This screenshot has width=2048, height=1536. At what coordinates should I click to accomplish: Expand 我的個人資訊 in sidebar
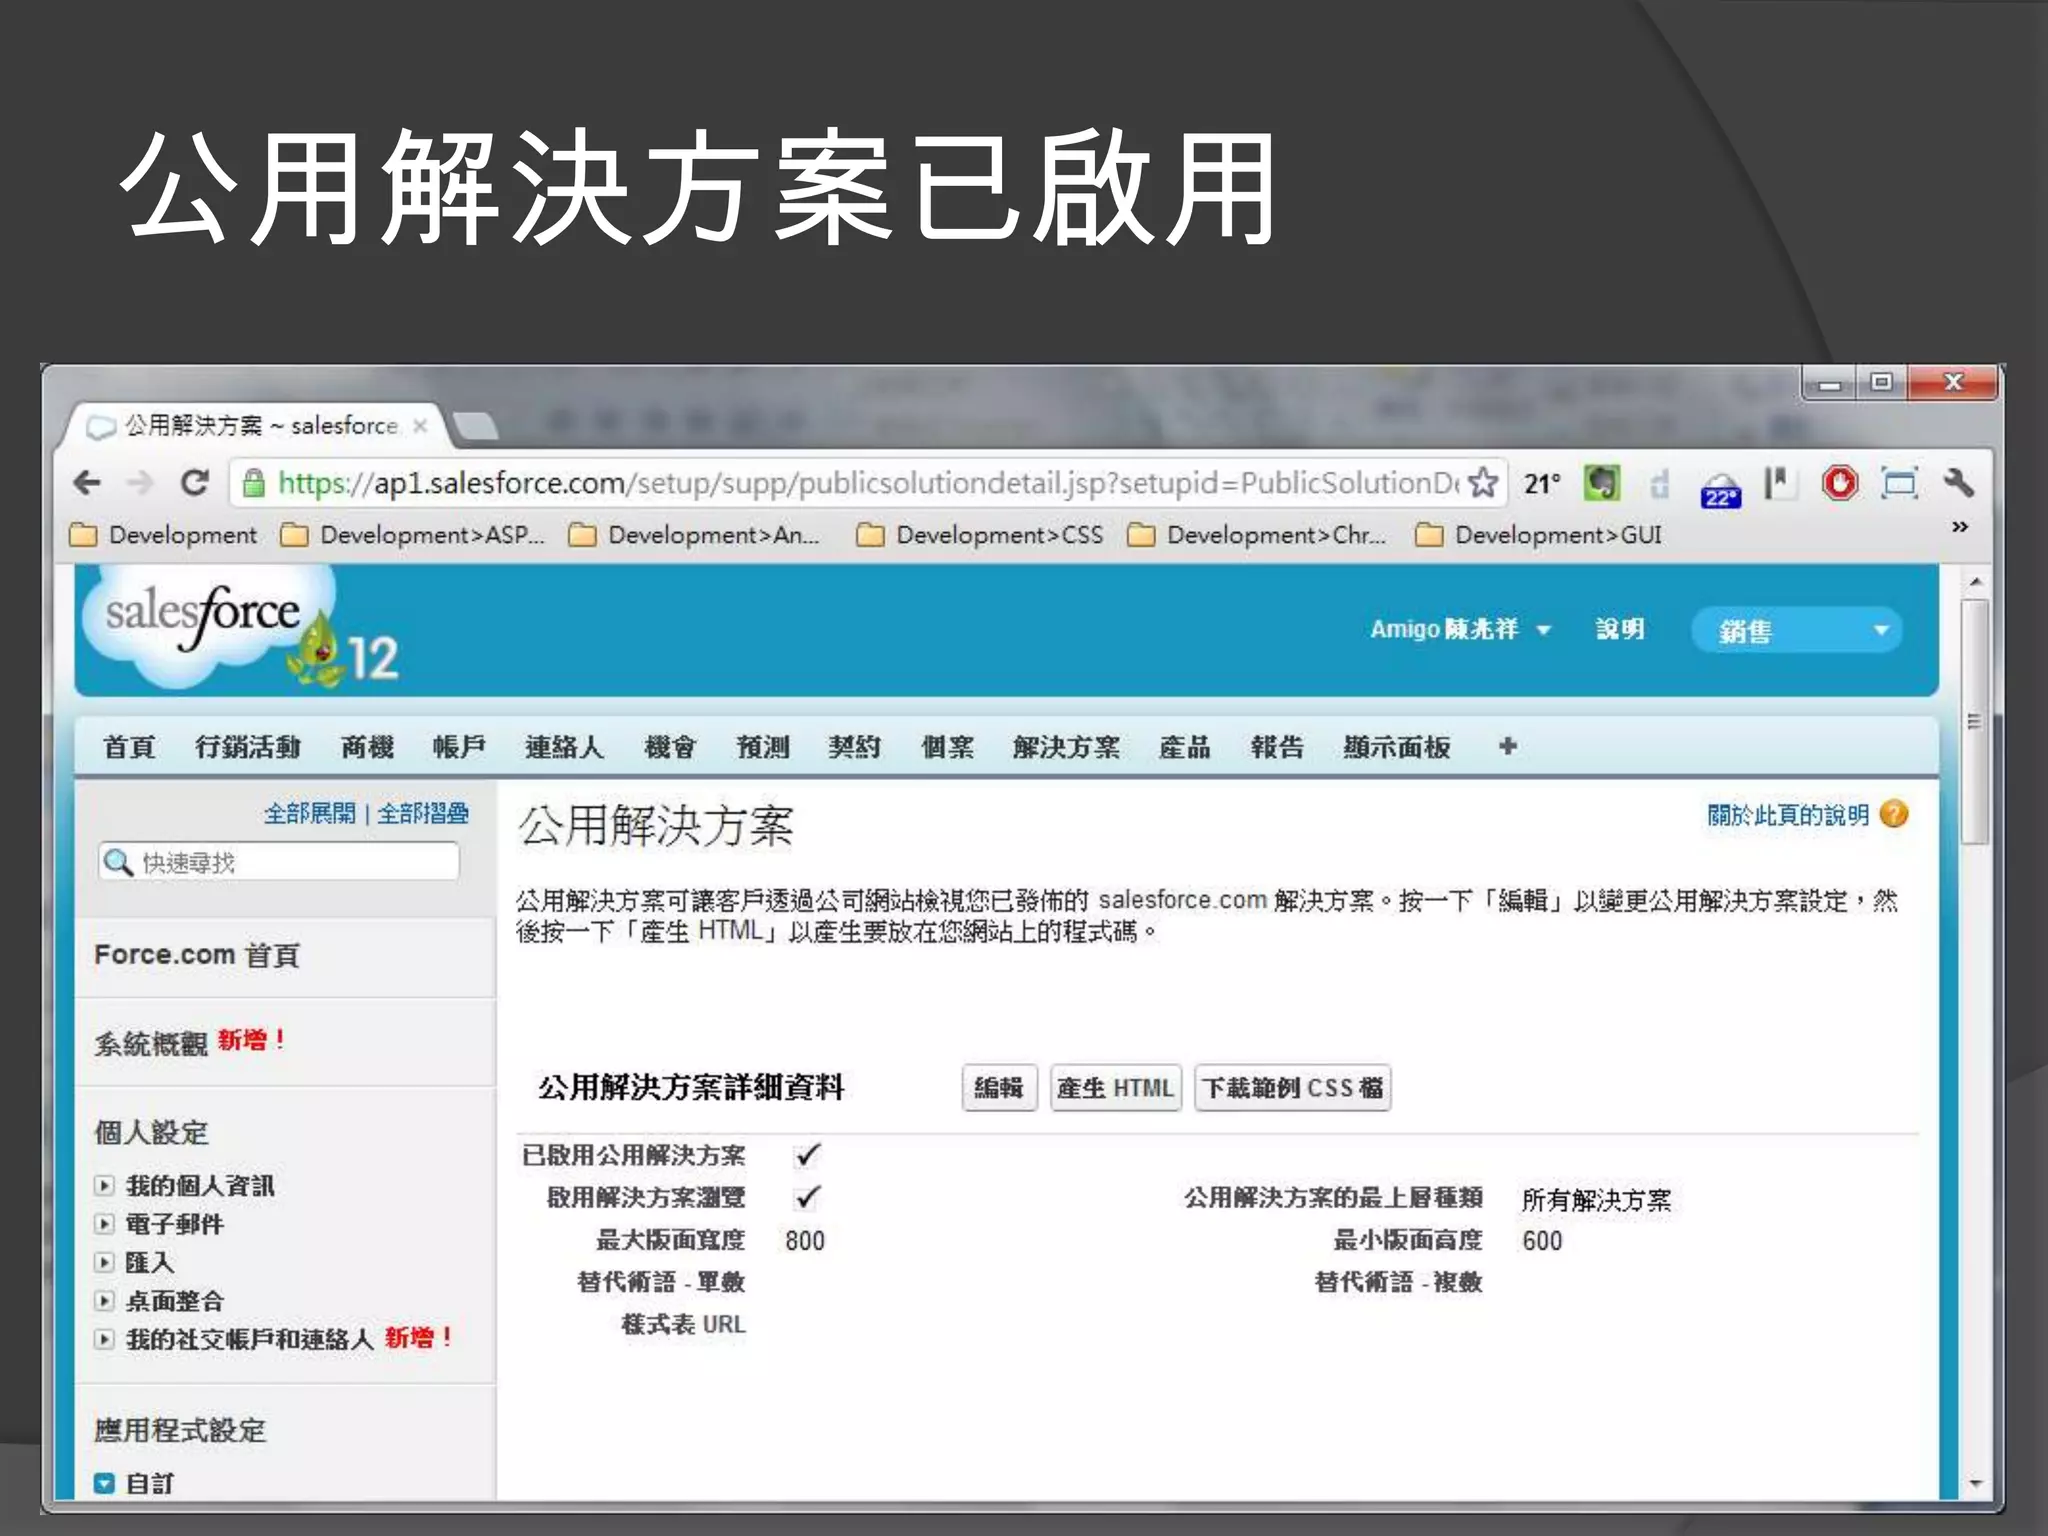click(104, 1186)
